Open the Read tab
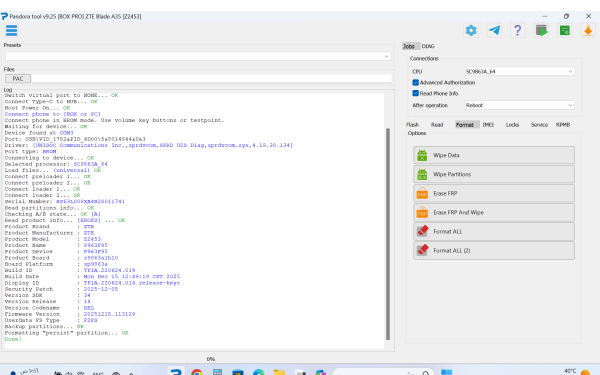Screen dimensions: 600x375 (x=437, y=125)
